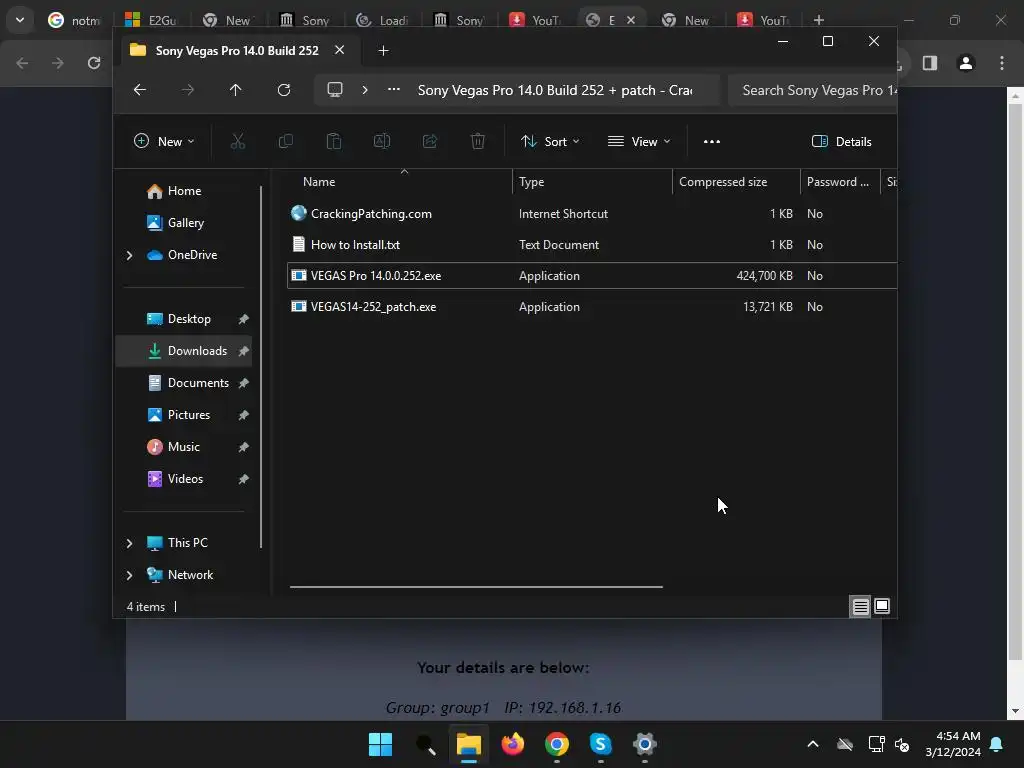Click File Explorer taskbar icon
1024x768 pixels.
(469, 744)
